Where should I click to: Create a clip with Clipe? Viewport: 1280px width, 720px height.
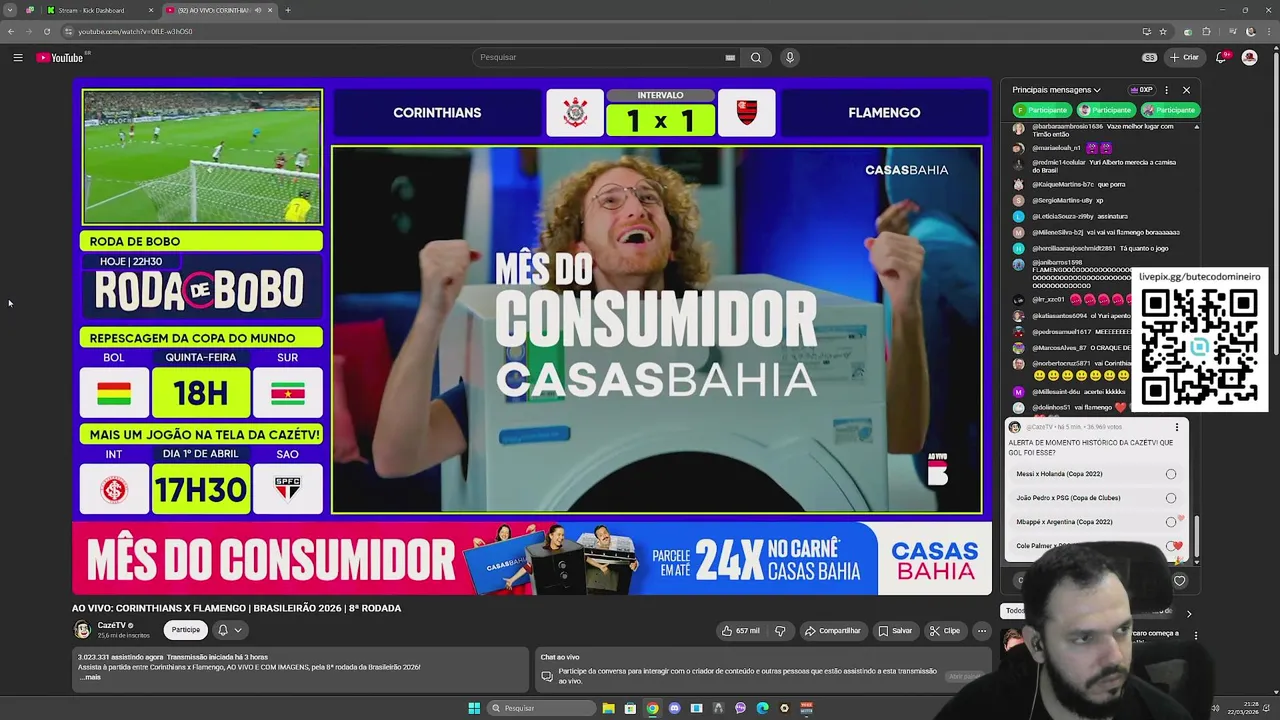click(945, 631)
